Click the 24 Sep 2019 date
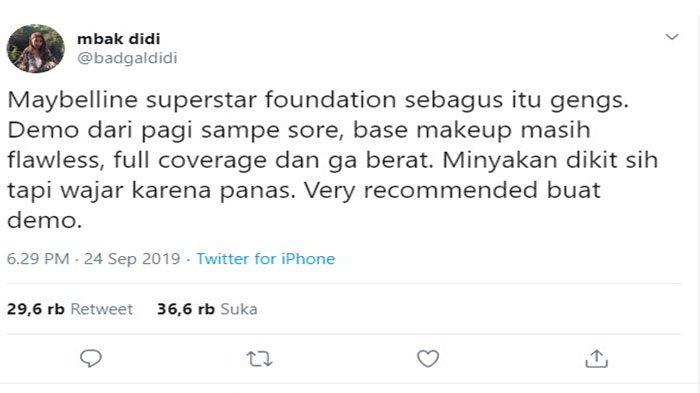Image resolution: width=700 pixels, height=393 pixels. pyautogui.click(x=132, y=259)
